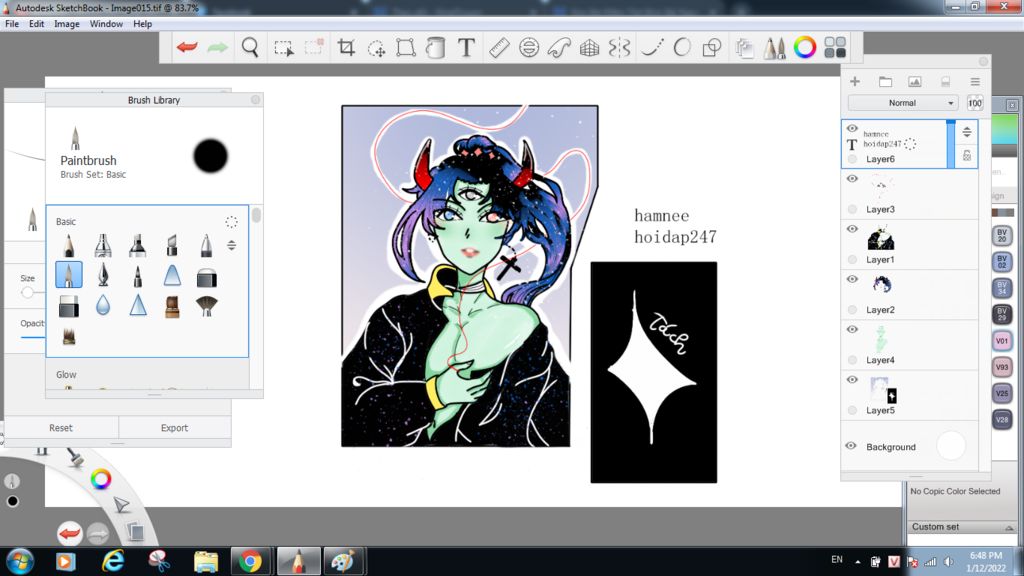Enable the Ellipse guide tool
This screenshot has width=1024, height=576.
click(x=529, y=47)
